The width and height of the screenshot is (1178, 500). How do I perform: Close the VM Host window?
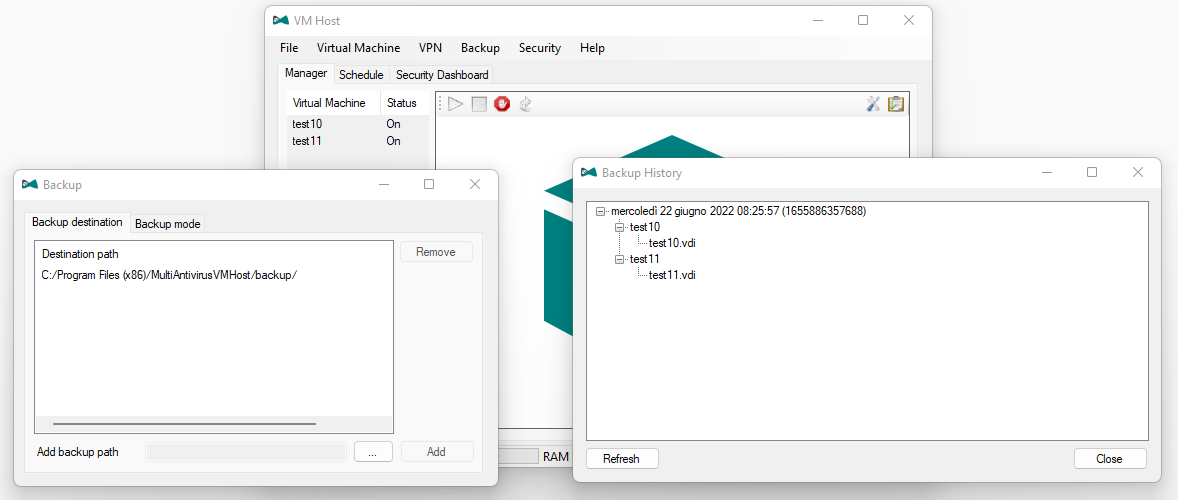click(x=909, y=20)
